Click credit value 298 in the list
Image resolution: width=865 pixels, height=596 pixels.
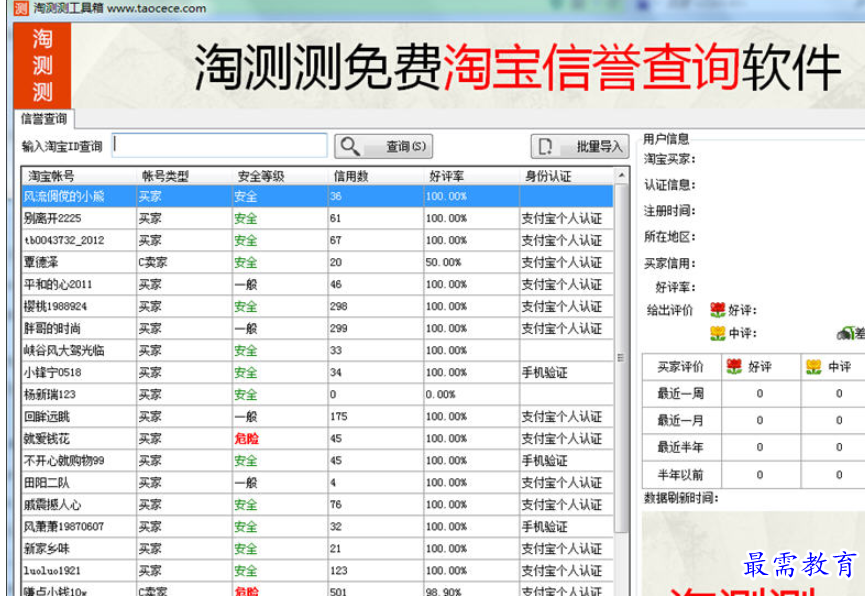tap(339, 307)
